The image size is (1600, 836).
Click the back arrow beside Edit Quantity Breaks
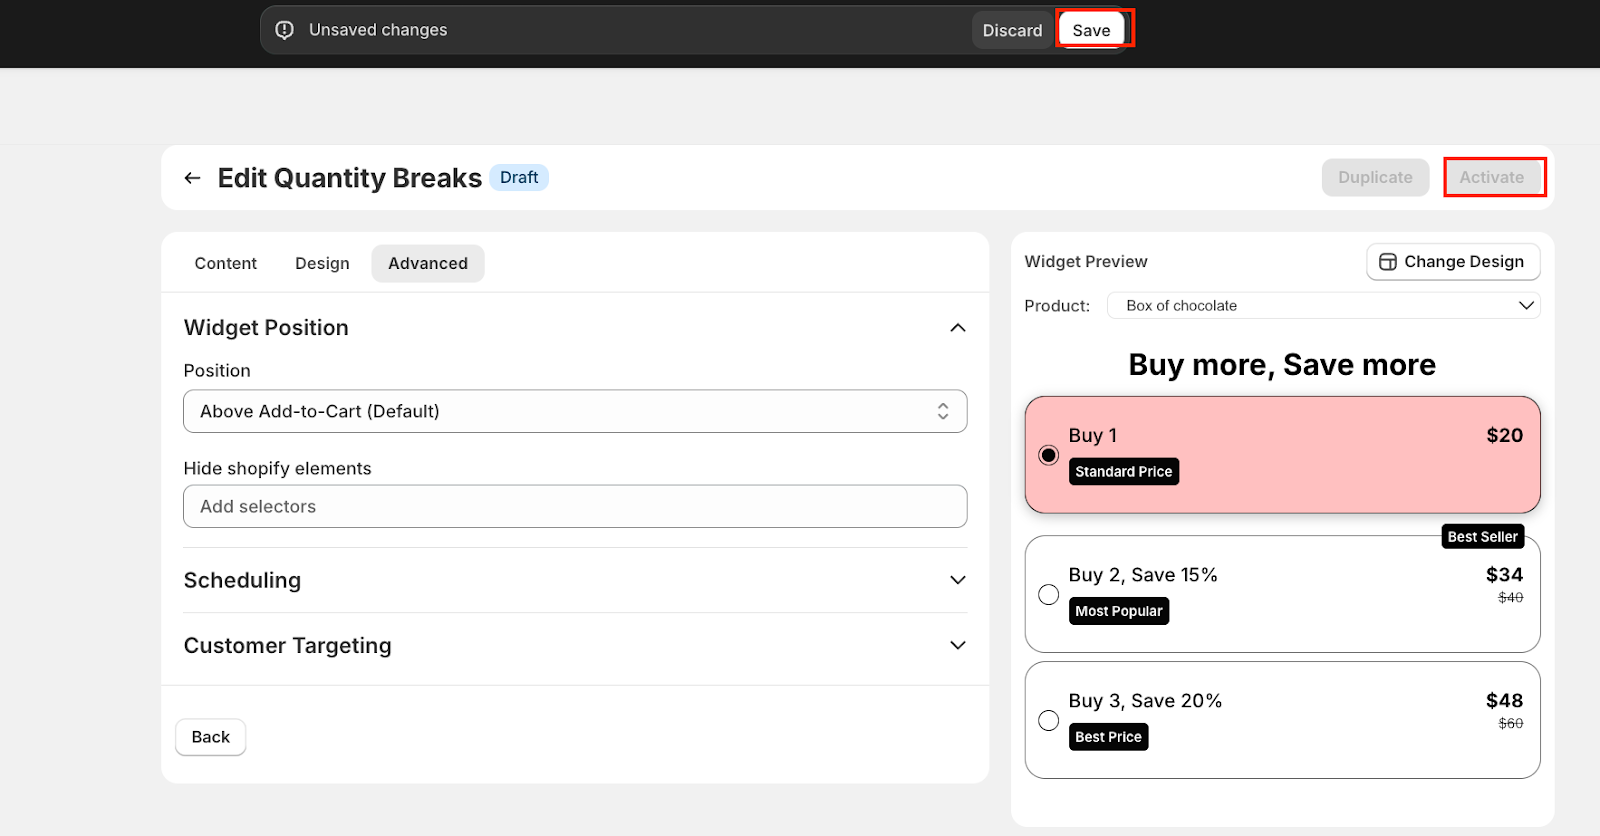pos(192,178)
